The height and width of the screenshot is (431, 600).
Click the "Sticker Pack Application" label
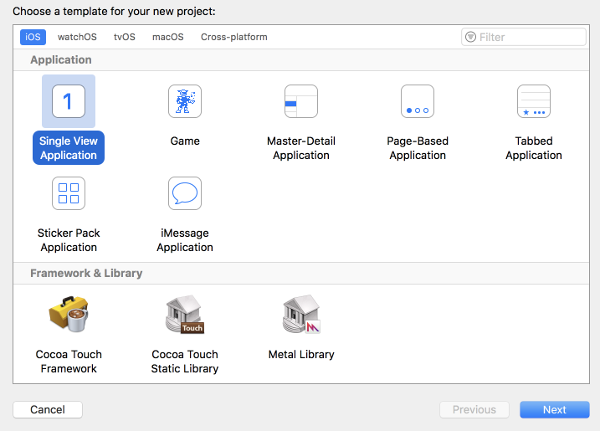(68, 240)
